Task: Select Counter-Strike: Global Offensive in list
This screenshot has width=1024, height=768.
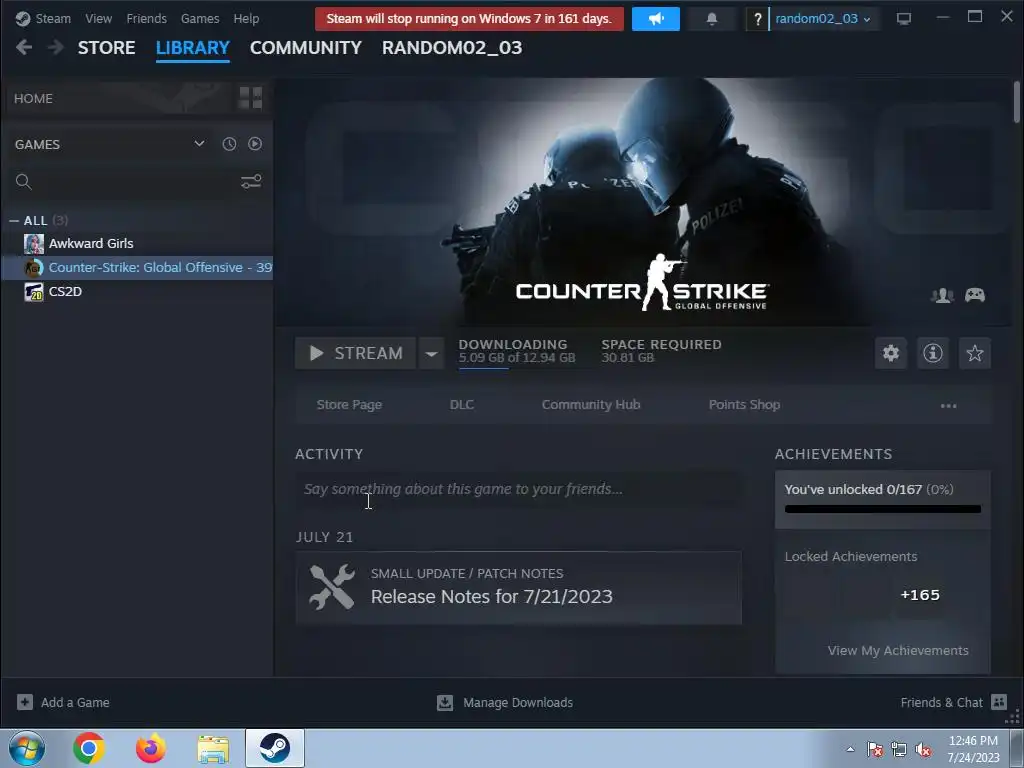Action: pos(137,268)
